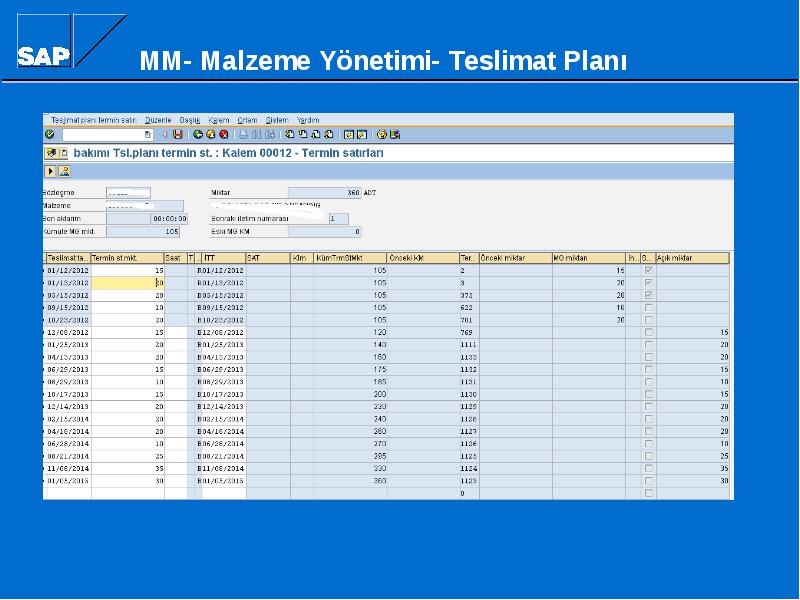Click the 'Önceki miktar' column header
Viewport: 800px width, 600px height.
click(516, 258)
